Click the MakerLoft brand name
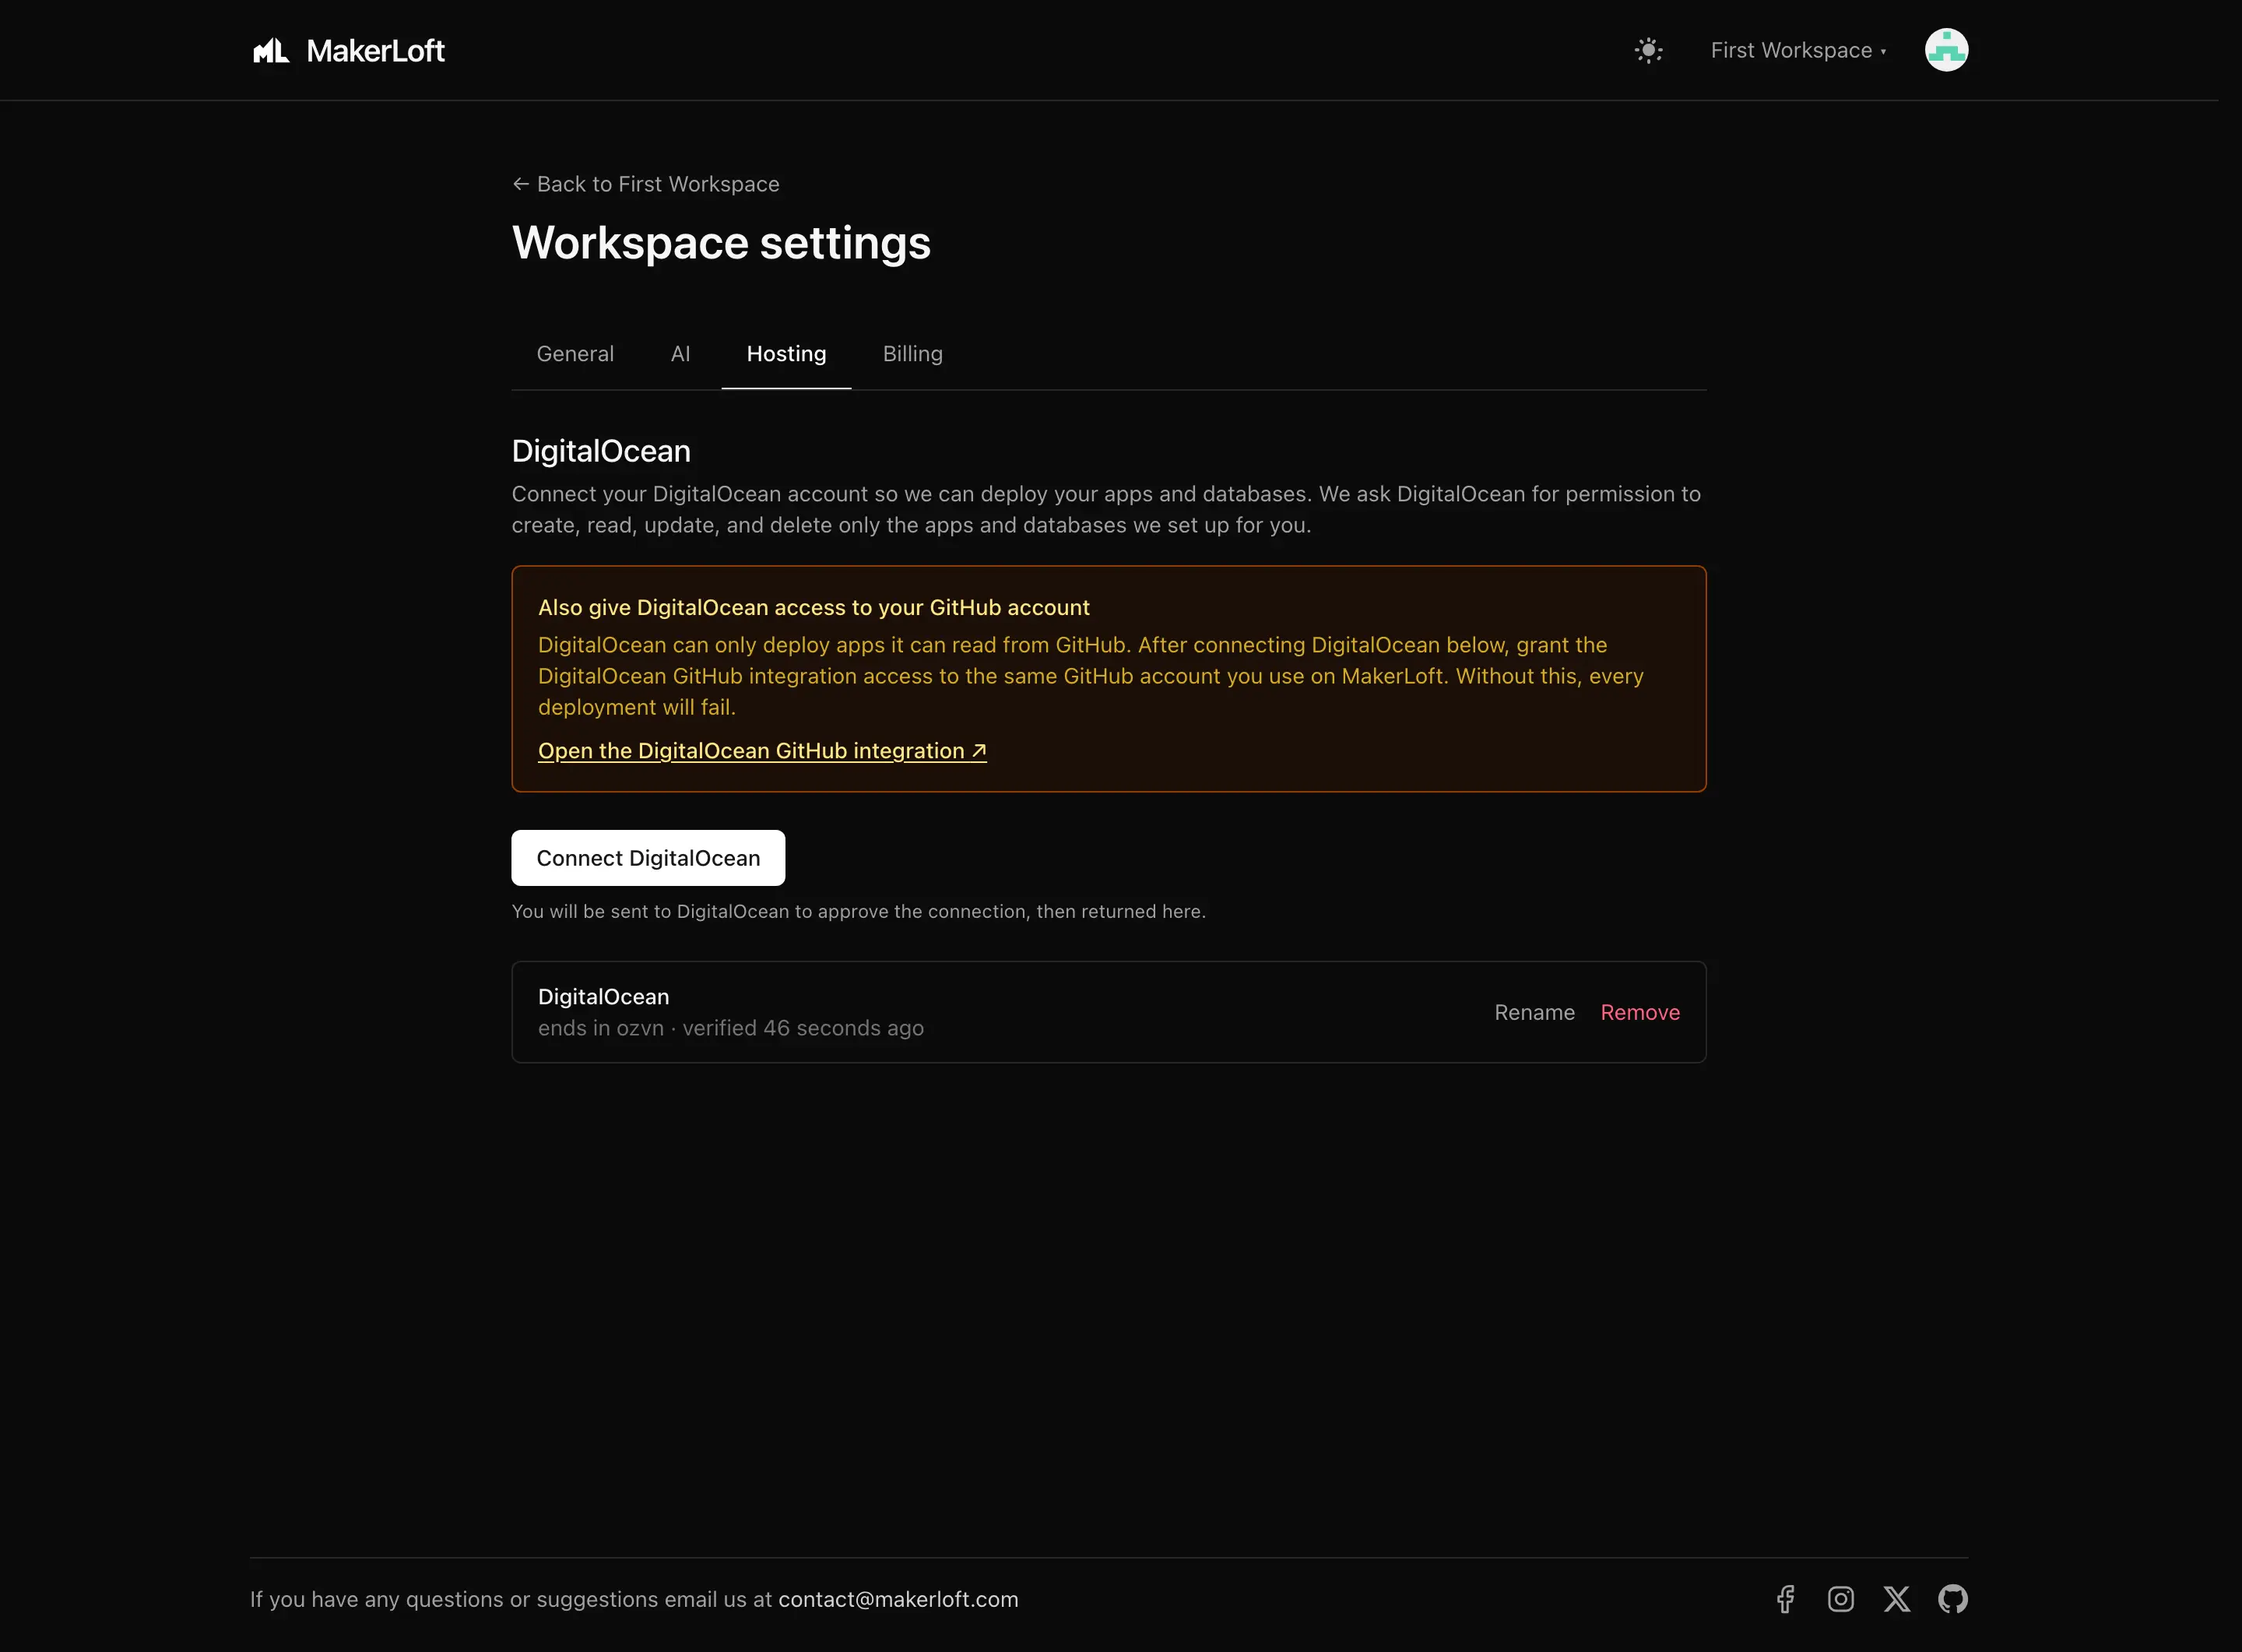This screenshot has width=2242, height=1652. coord(375,50)
